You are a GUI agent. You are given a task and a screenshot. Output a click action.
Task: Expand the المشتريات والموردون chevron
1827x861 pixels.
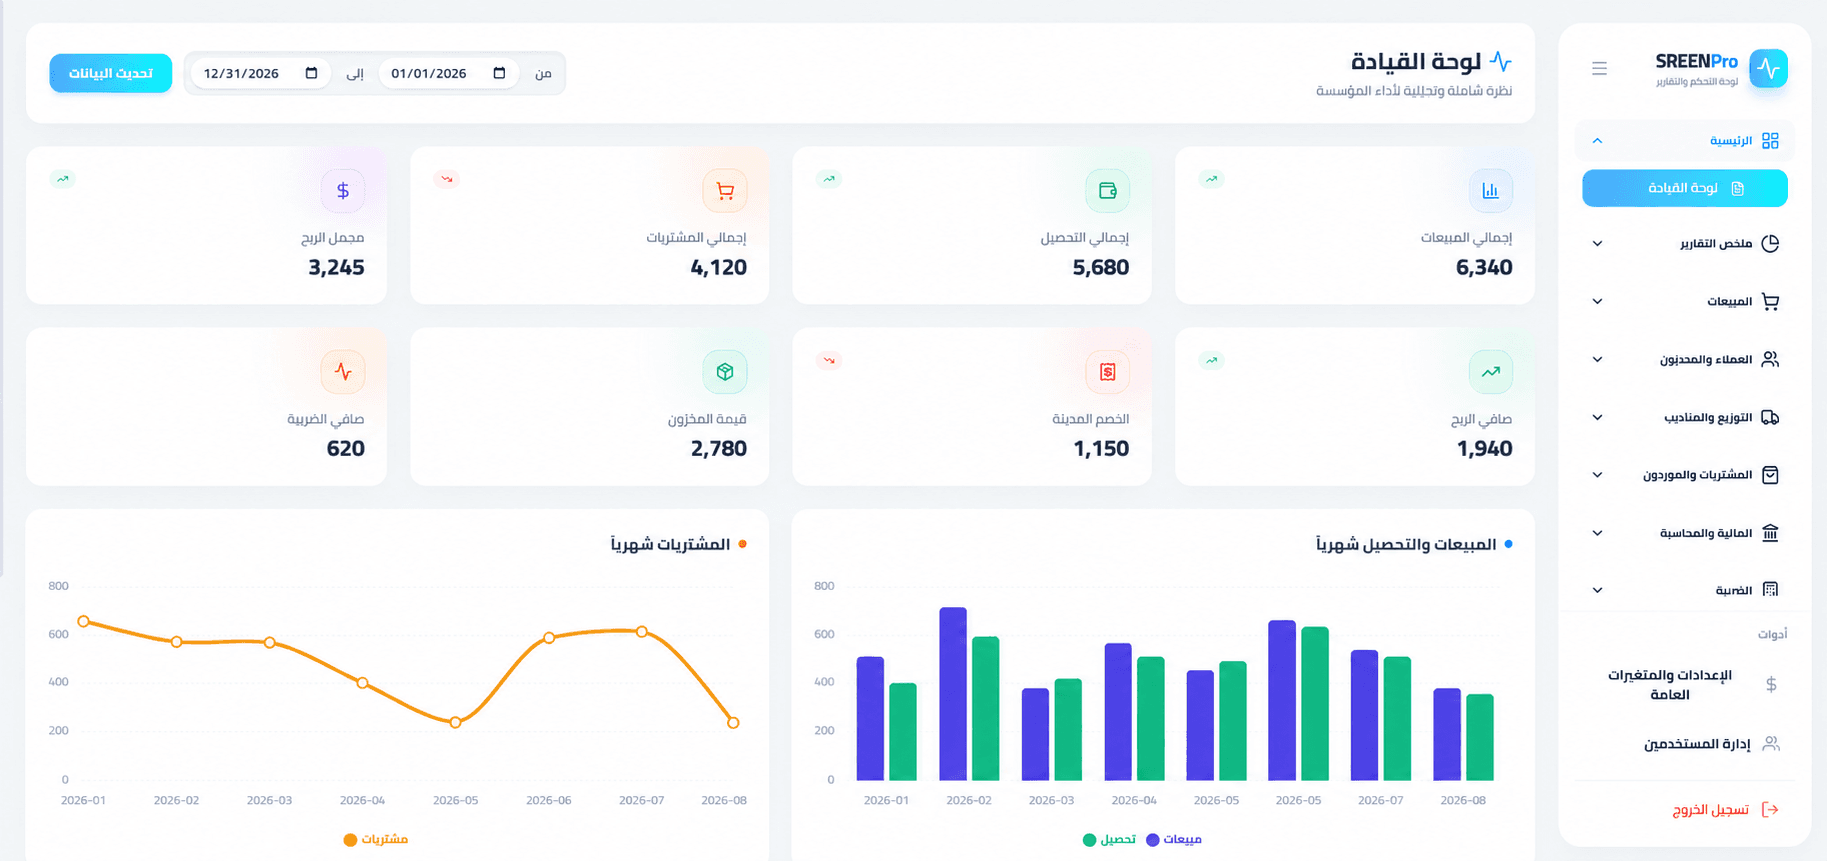pos(1597,475)
